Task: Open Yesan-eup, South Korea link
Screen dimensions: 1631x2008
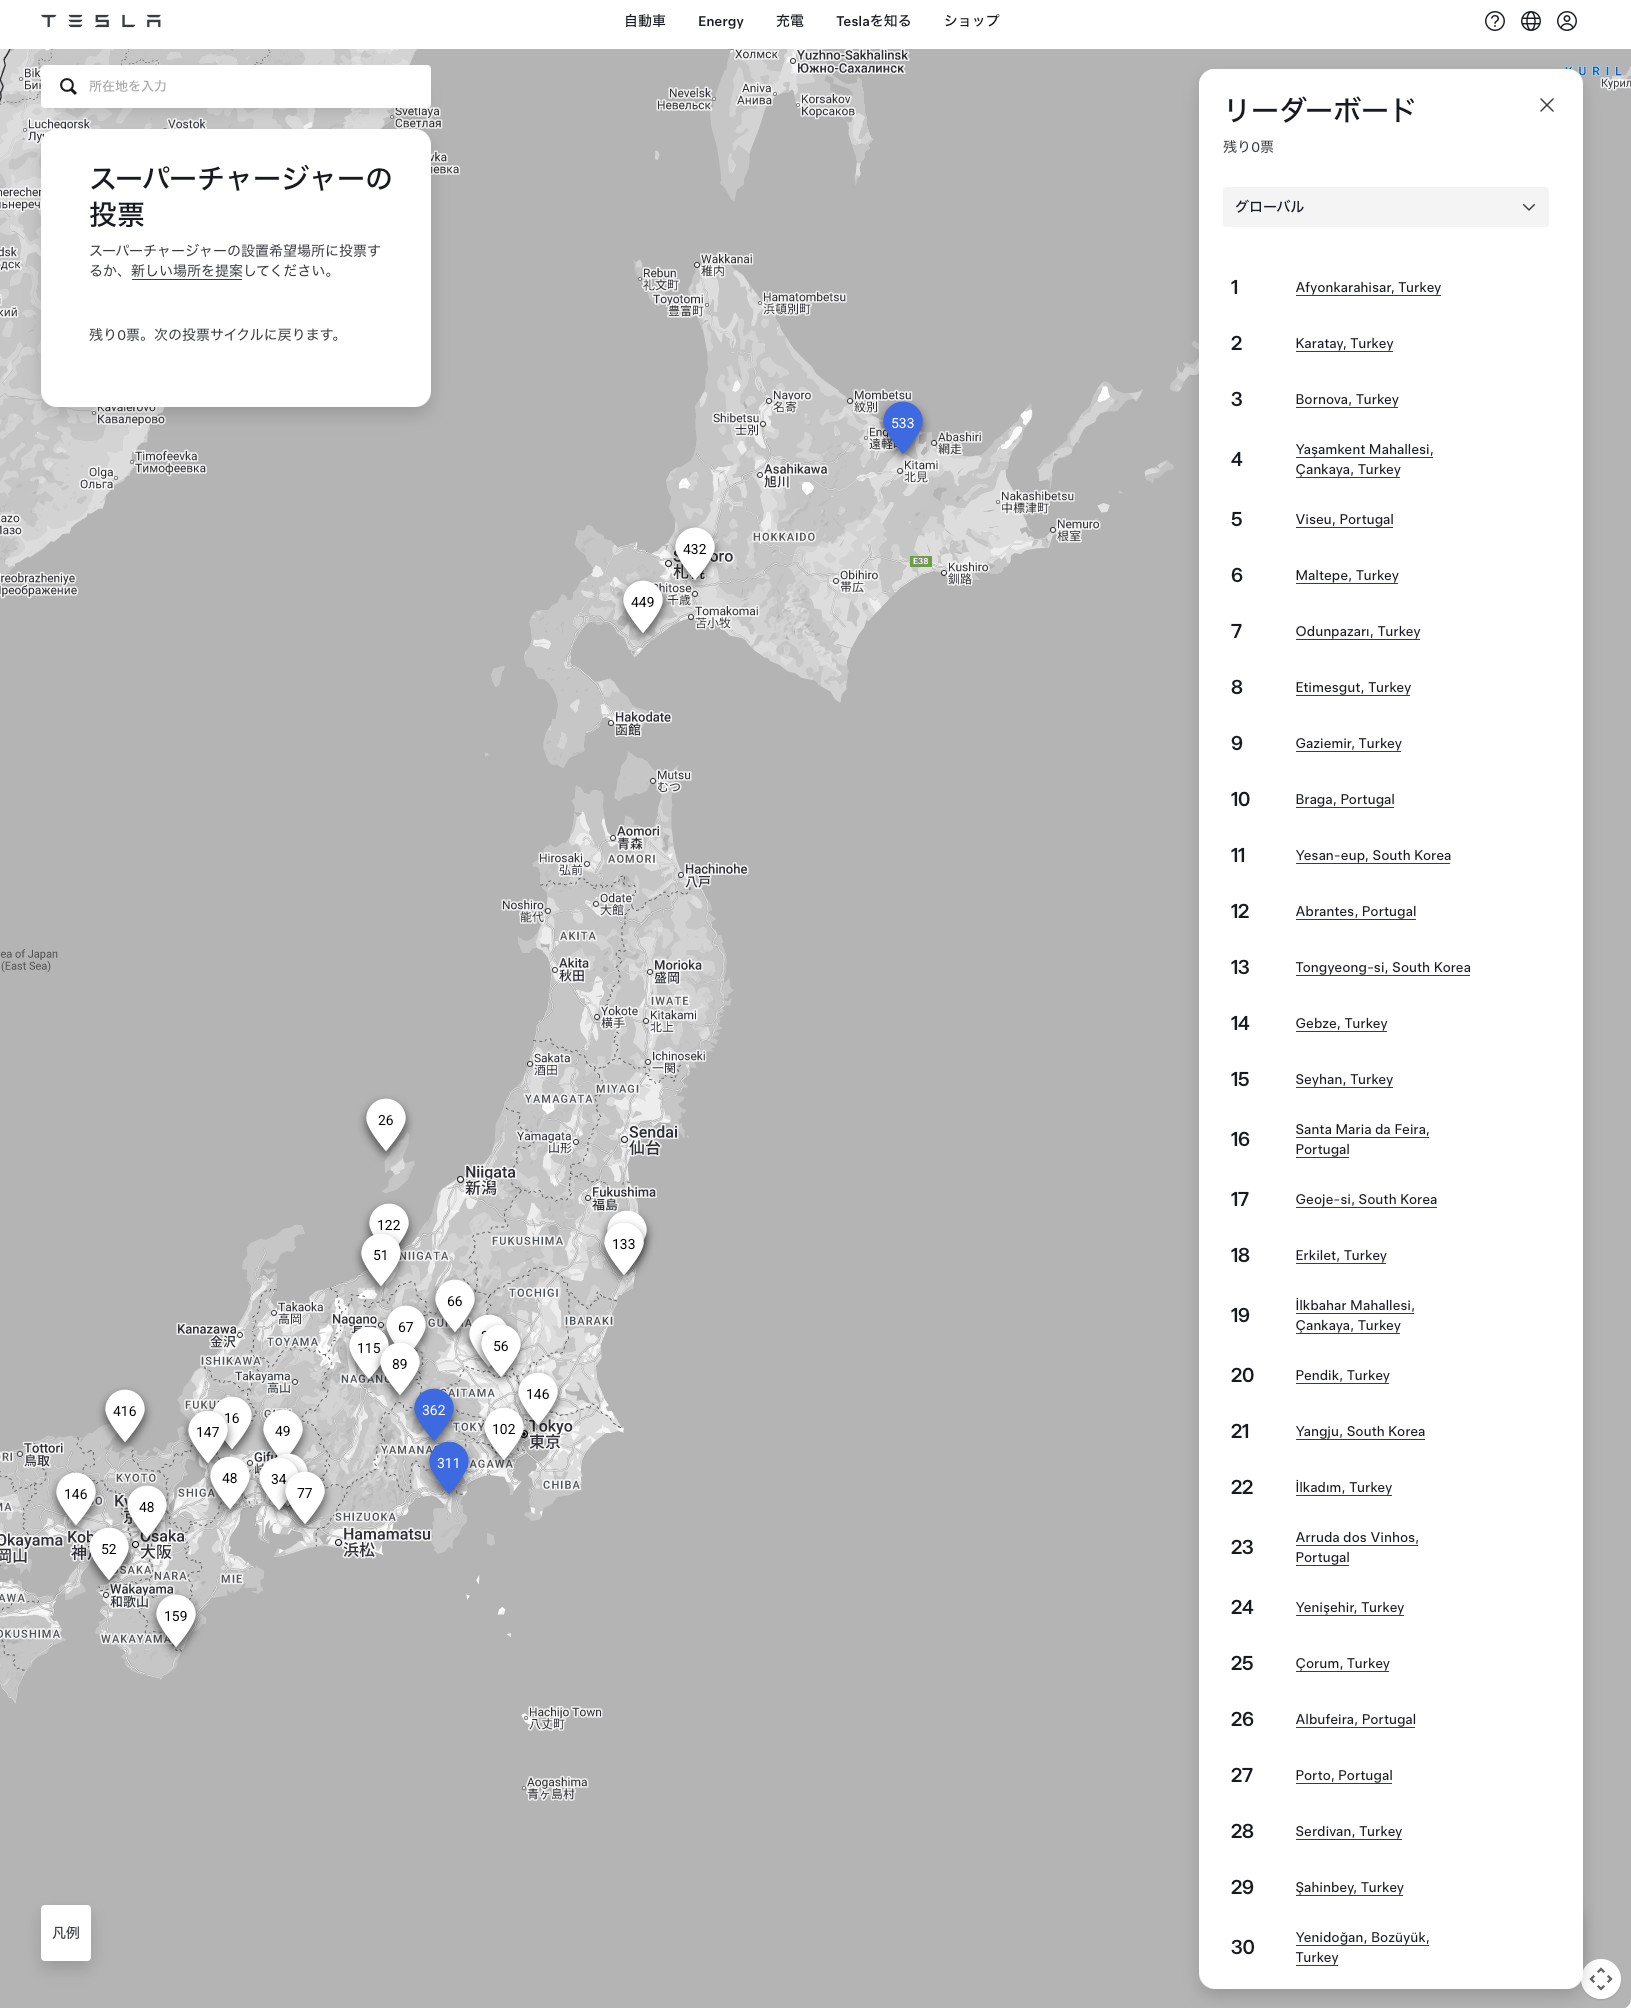Action: click(1372, 855)
